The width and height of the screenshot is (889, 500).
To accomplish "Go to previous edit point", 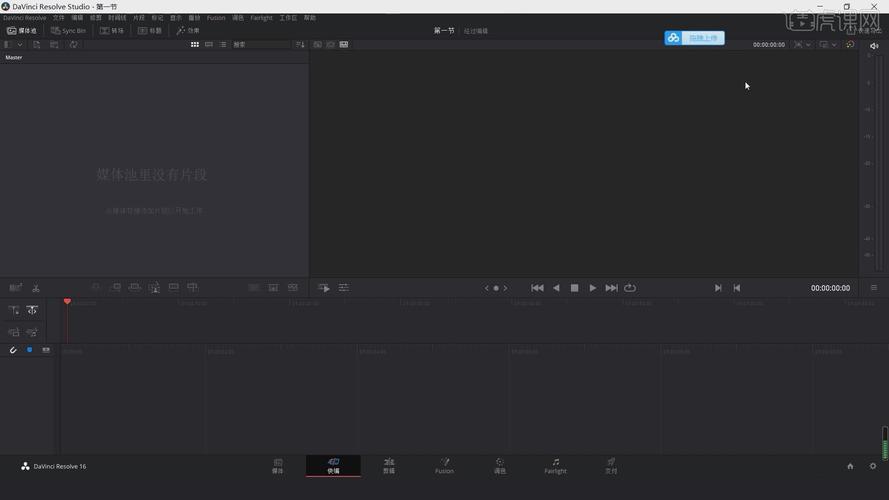I will [x=736, y=288].
